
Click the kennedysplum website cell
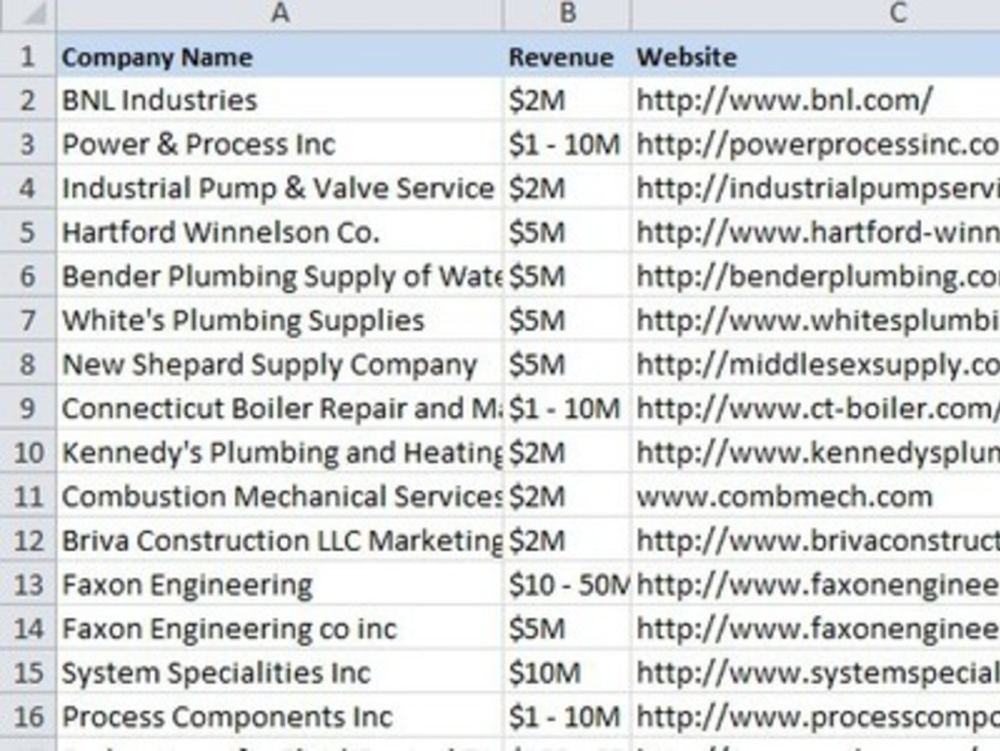816,452
